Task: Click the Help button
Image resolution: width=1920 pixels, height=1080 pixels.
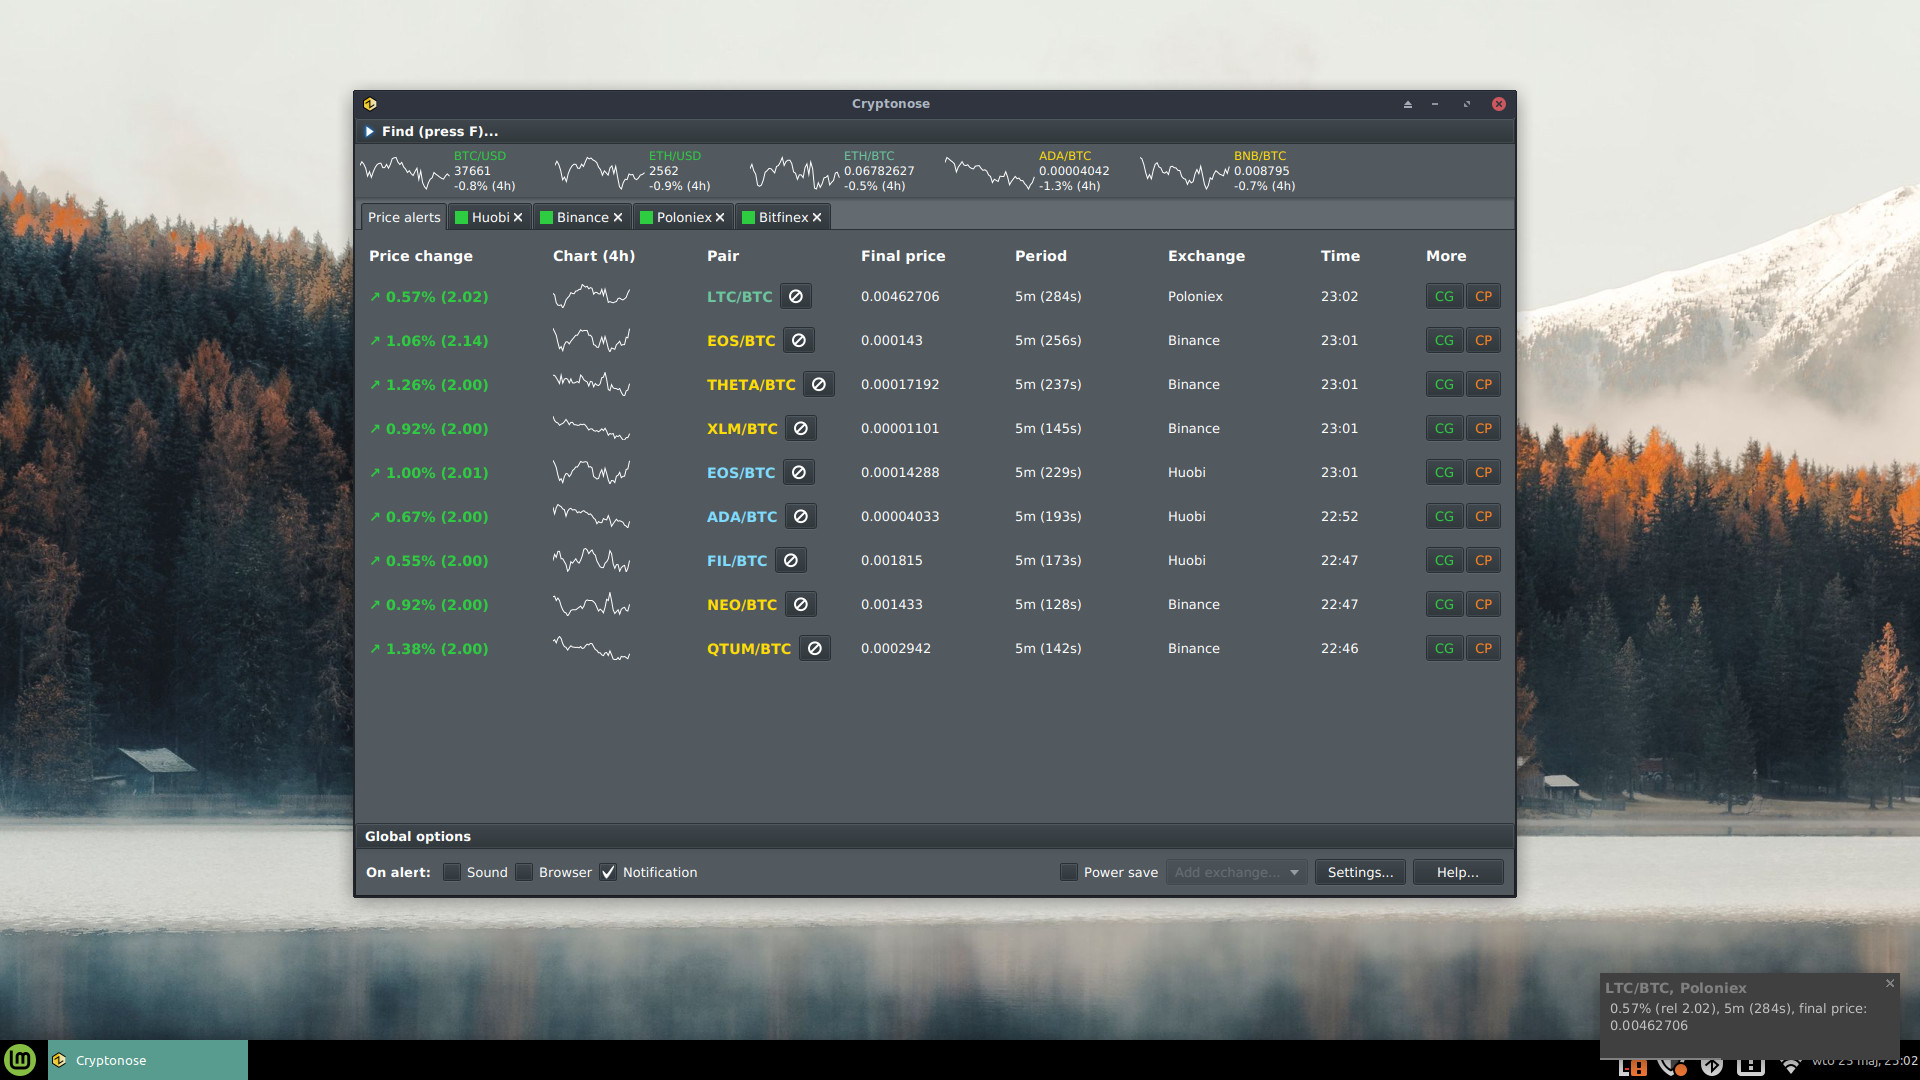Action: click(1457, 872)
